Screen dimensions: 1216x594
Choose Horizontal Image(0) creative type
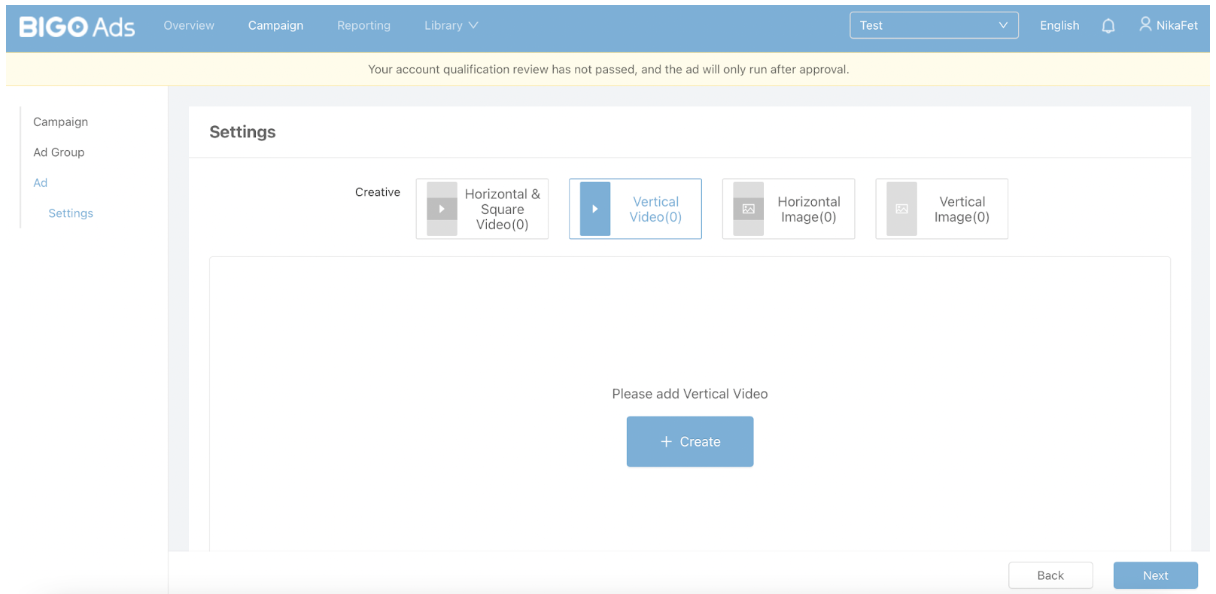[788, 209]
